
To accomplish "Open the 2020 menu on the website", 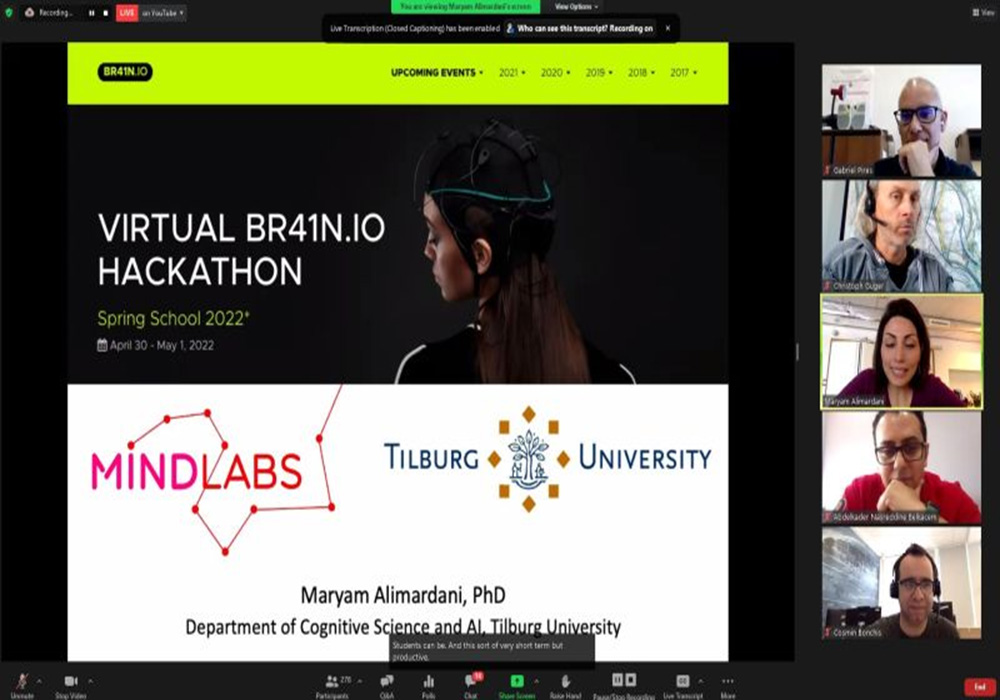I will click(x=555, y=73).
